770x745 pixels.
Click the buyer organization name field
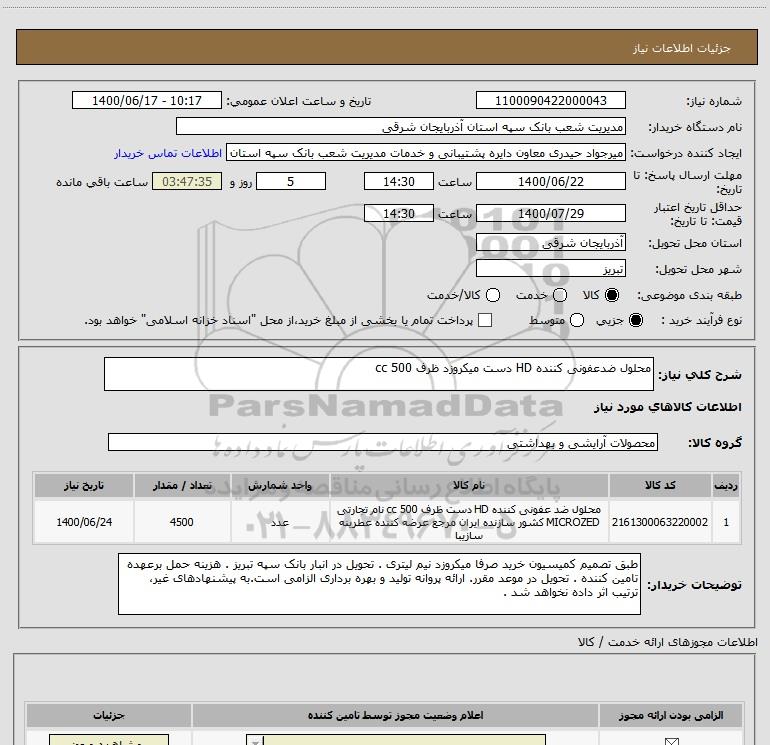[x=401, y=127]
